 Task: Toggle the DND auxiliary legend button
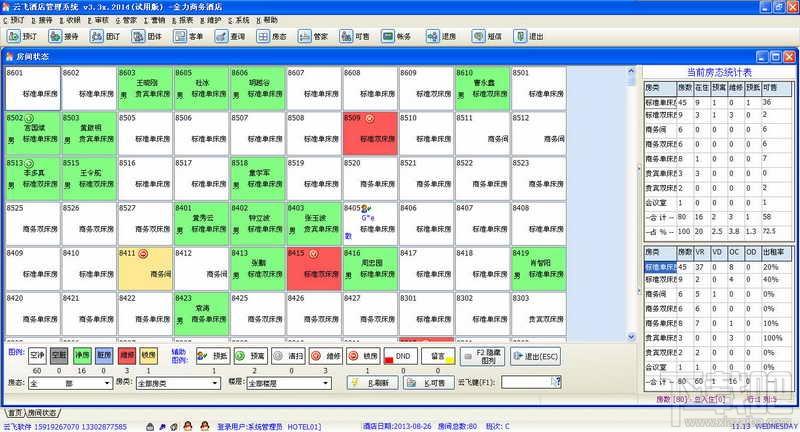tap(401, 356)
